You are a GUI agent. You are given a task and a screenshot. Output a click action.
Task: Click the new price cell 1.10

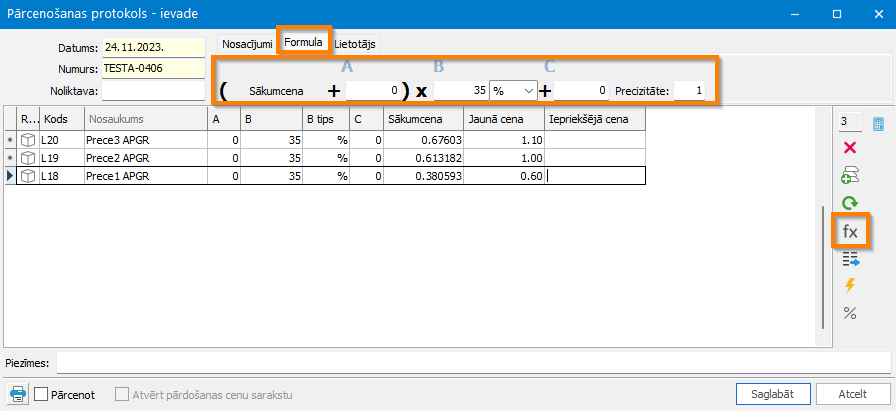pos(504,140)
